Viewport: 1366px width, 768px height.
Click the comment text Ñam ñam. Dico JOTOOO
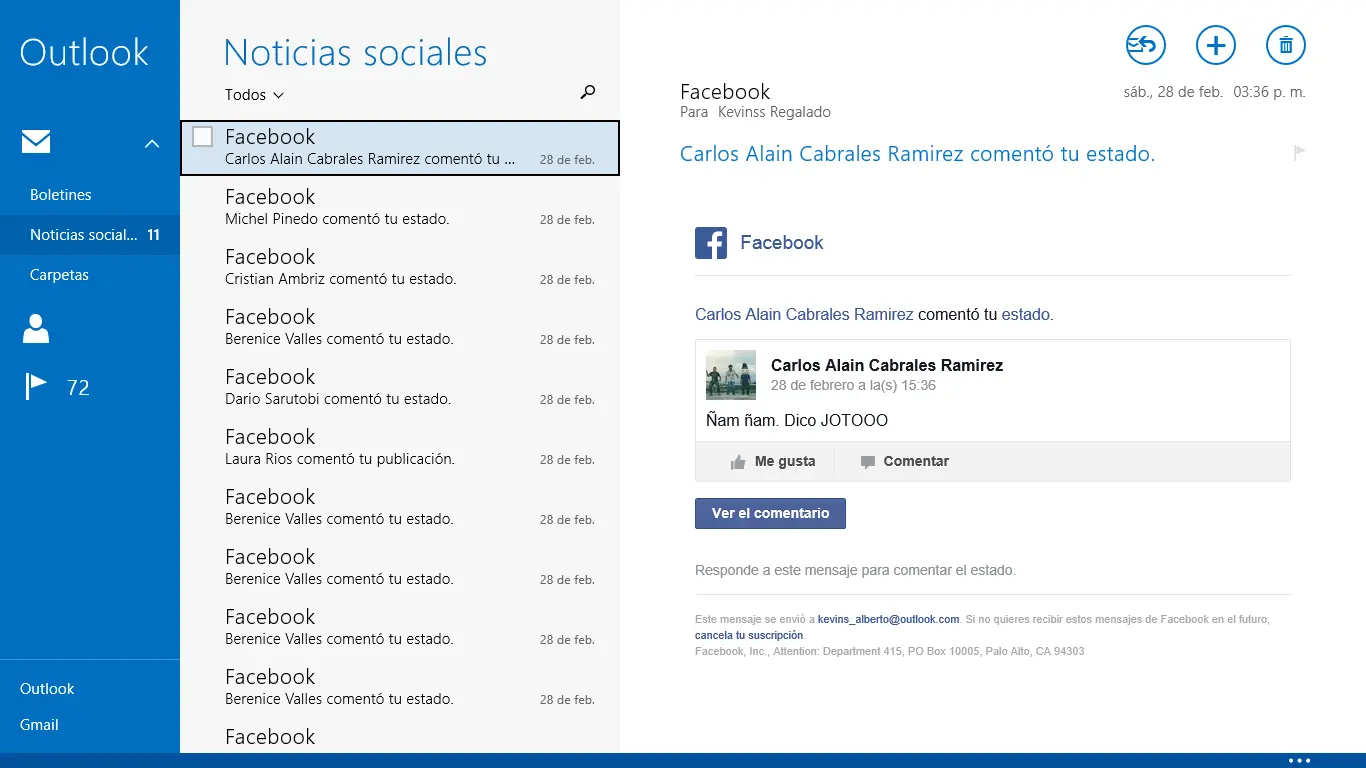click(x=797, y=420)
